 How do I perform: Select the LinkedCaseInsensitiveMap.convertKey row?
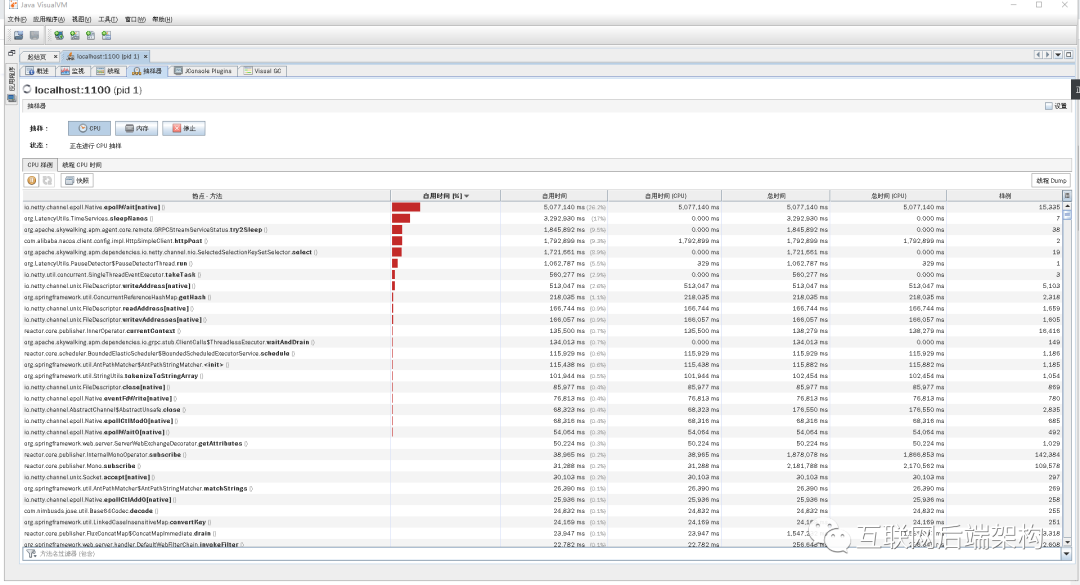[542, 522]
